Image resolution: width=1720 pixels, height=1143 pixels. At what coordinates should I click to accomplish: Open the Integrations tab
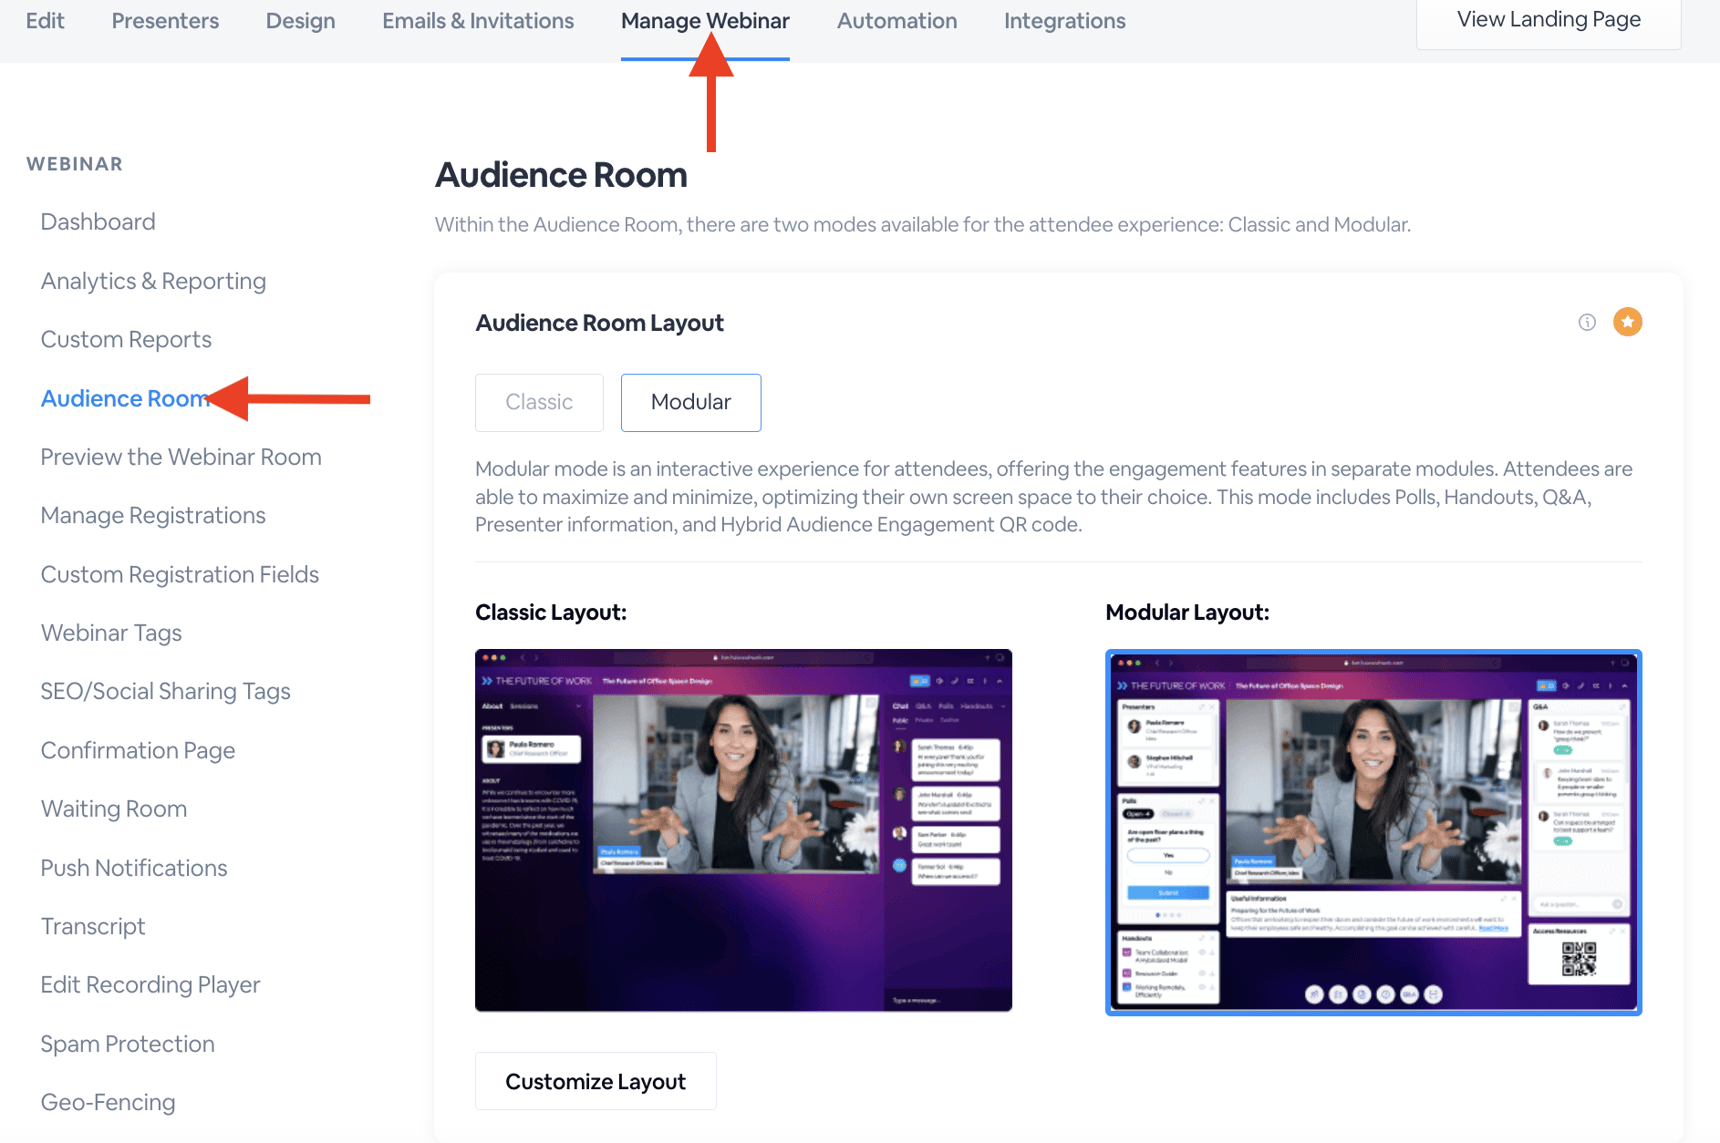point(1064,20)
